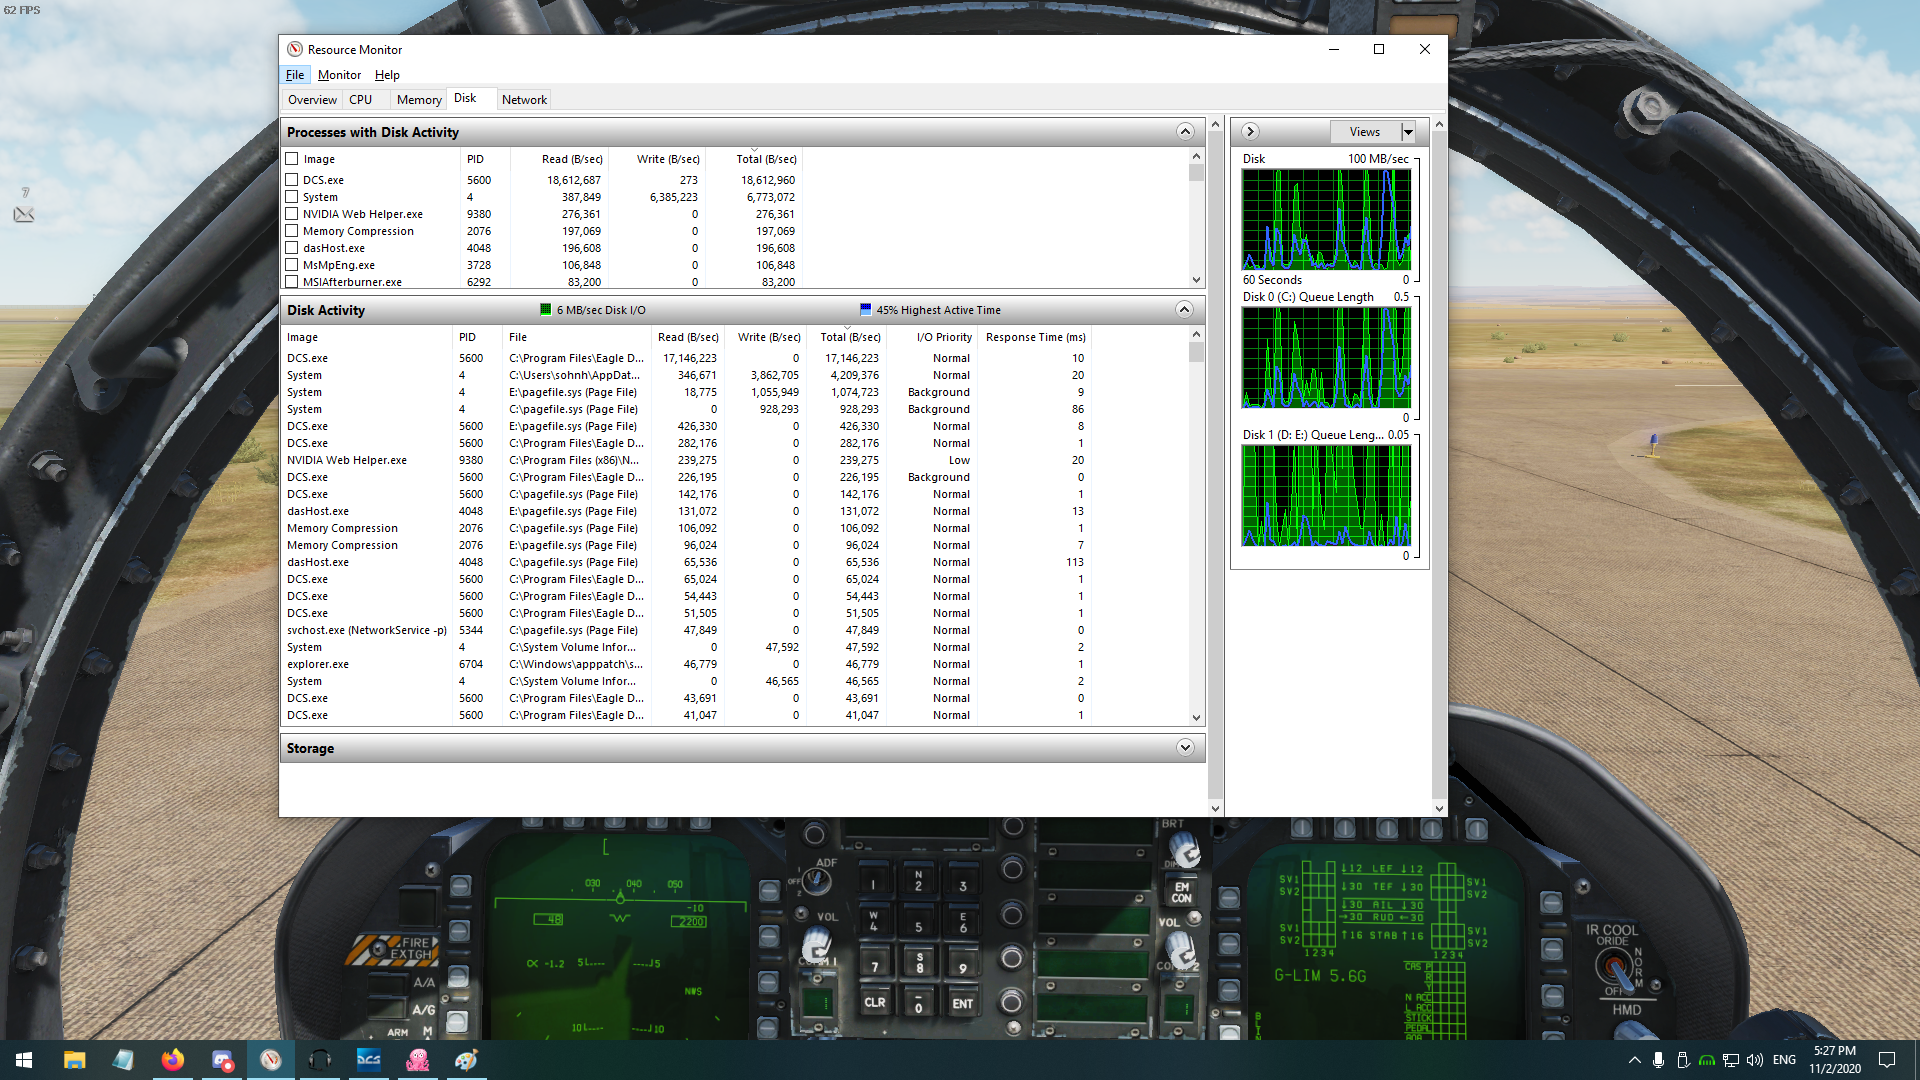Open File Explorer taskbar icon
Image resolution: width=1920 pixels, height=1080 pixels.
75,1060
